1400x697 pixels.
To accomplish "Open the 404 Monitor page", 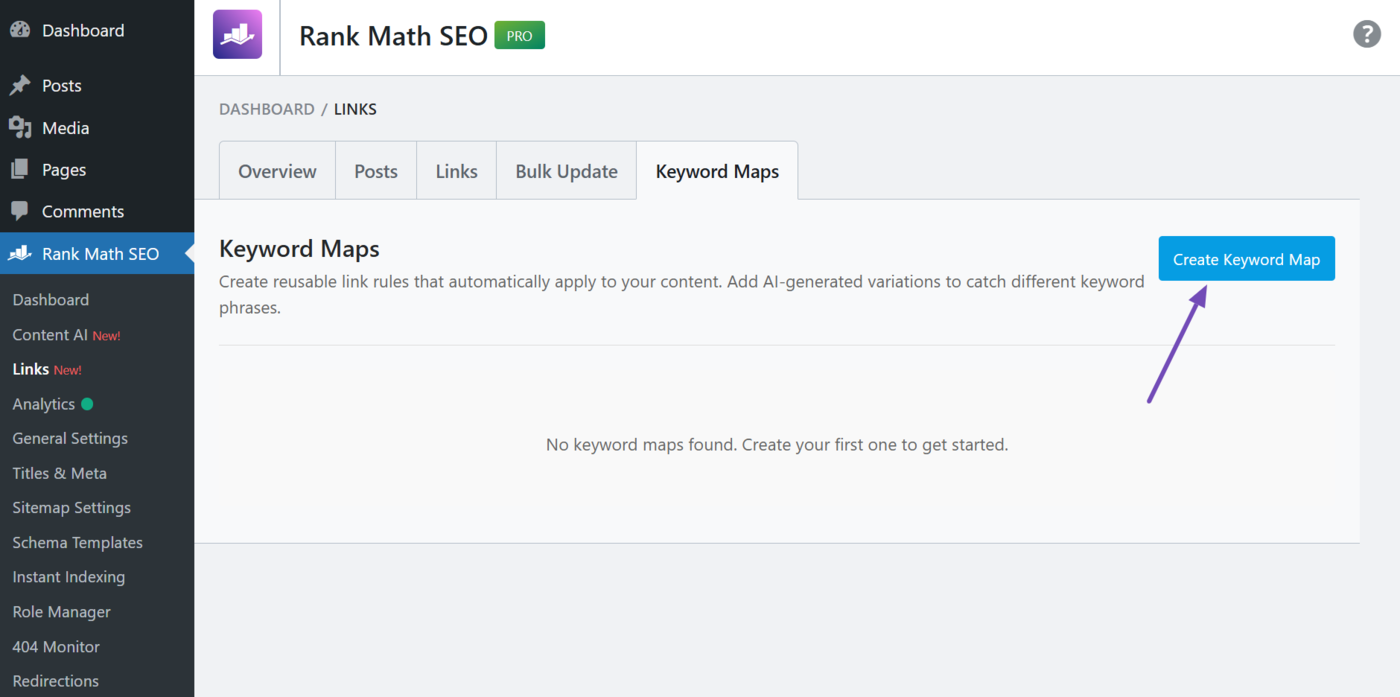I will point(55,646).
